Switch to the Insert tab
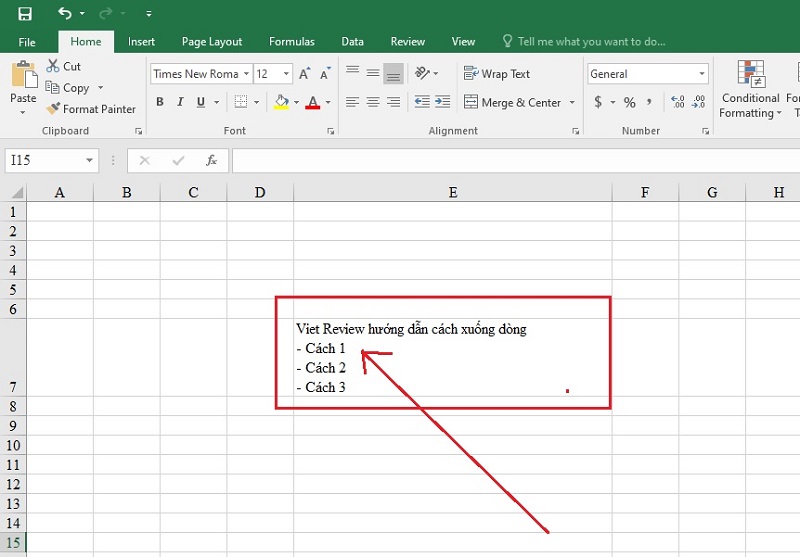 [x=141, y=42]
